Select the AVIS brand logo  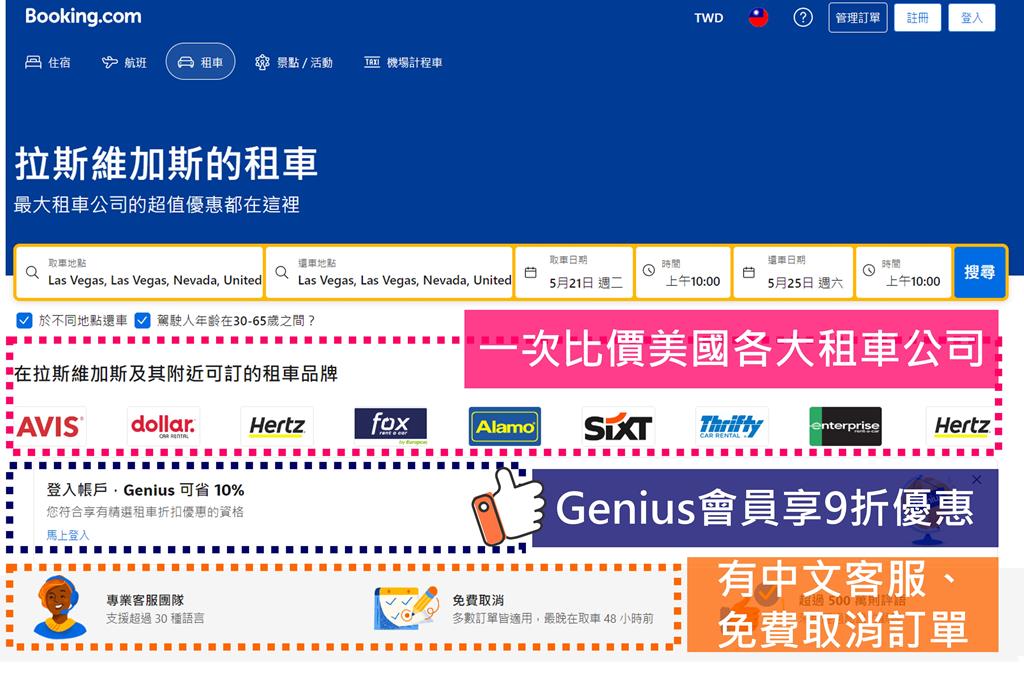[x=50, y=426]
